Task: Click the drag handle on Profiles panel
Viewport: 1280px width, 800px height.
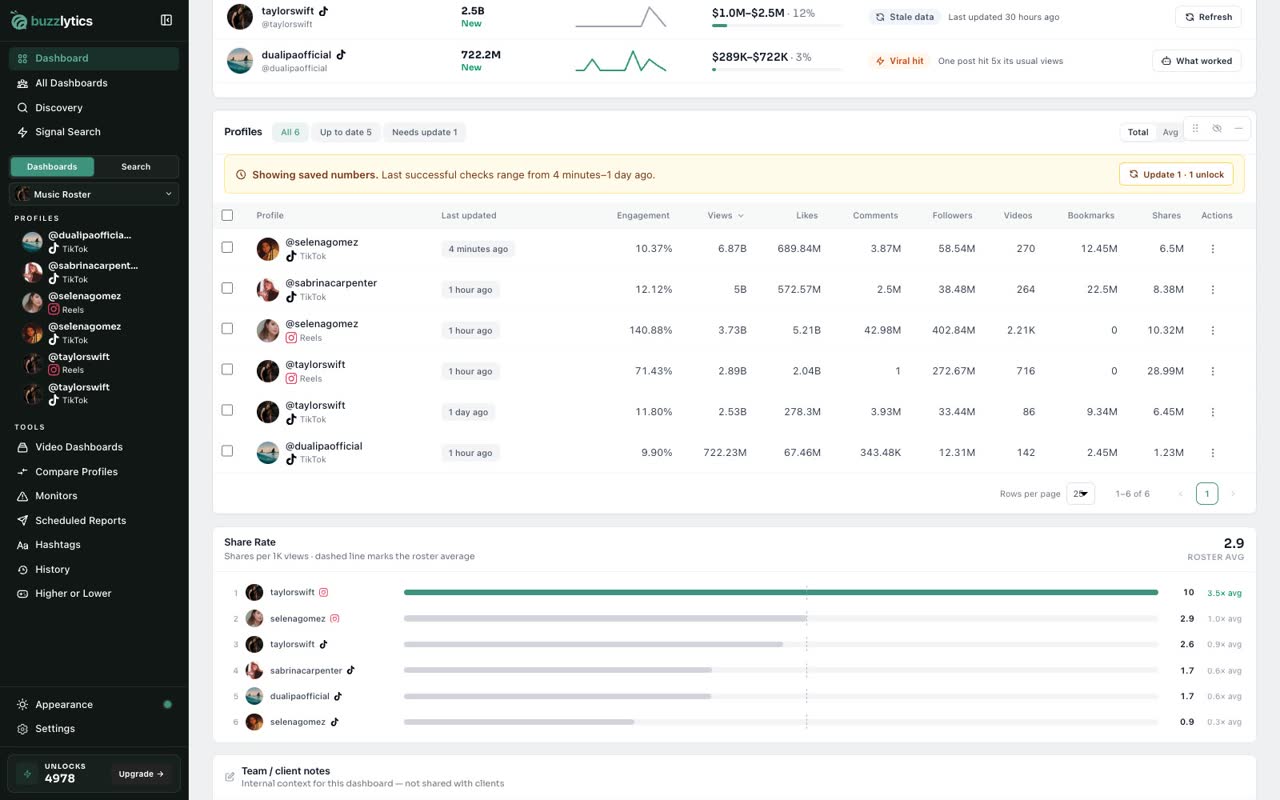Action: [1195, 129]
